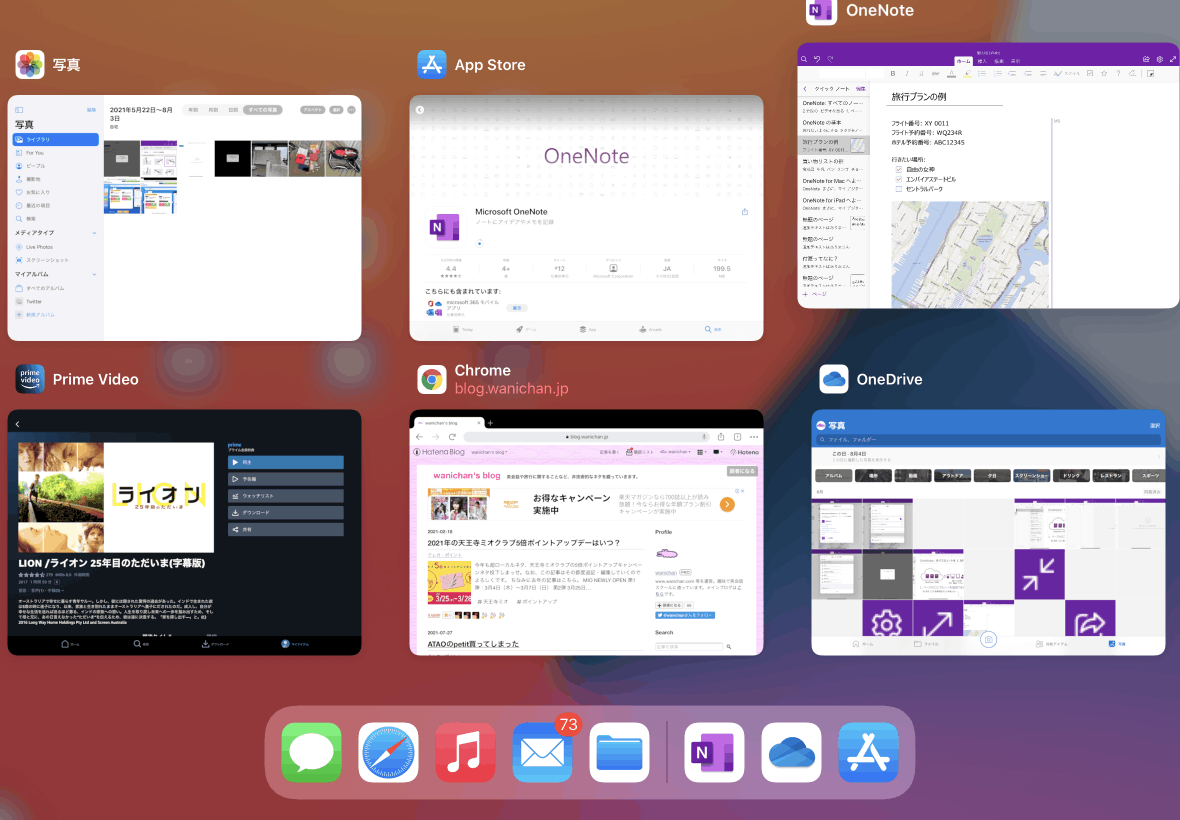
Task: Tap the アルバム chip in OneDrive
Action: pos(834,475)
